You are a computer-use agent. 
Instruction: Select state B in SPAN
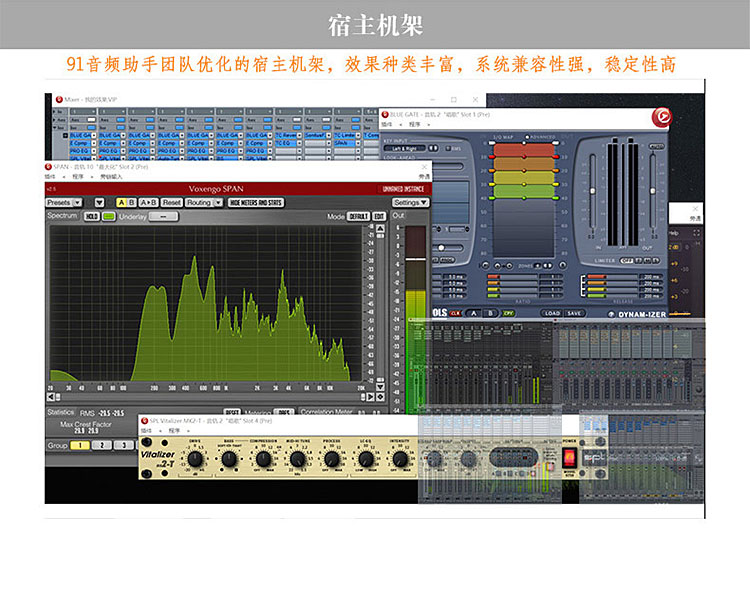tap(132, 202)
